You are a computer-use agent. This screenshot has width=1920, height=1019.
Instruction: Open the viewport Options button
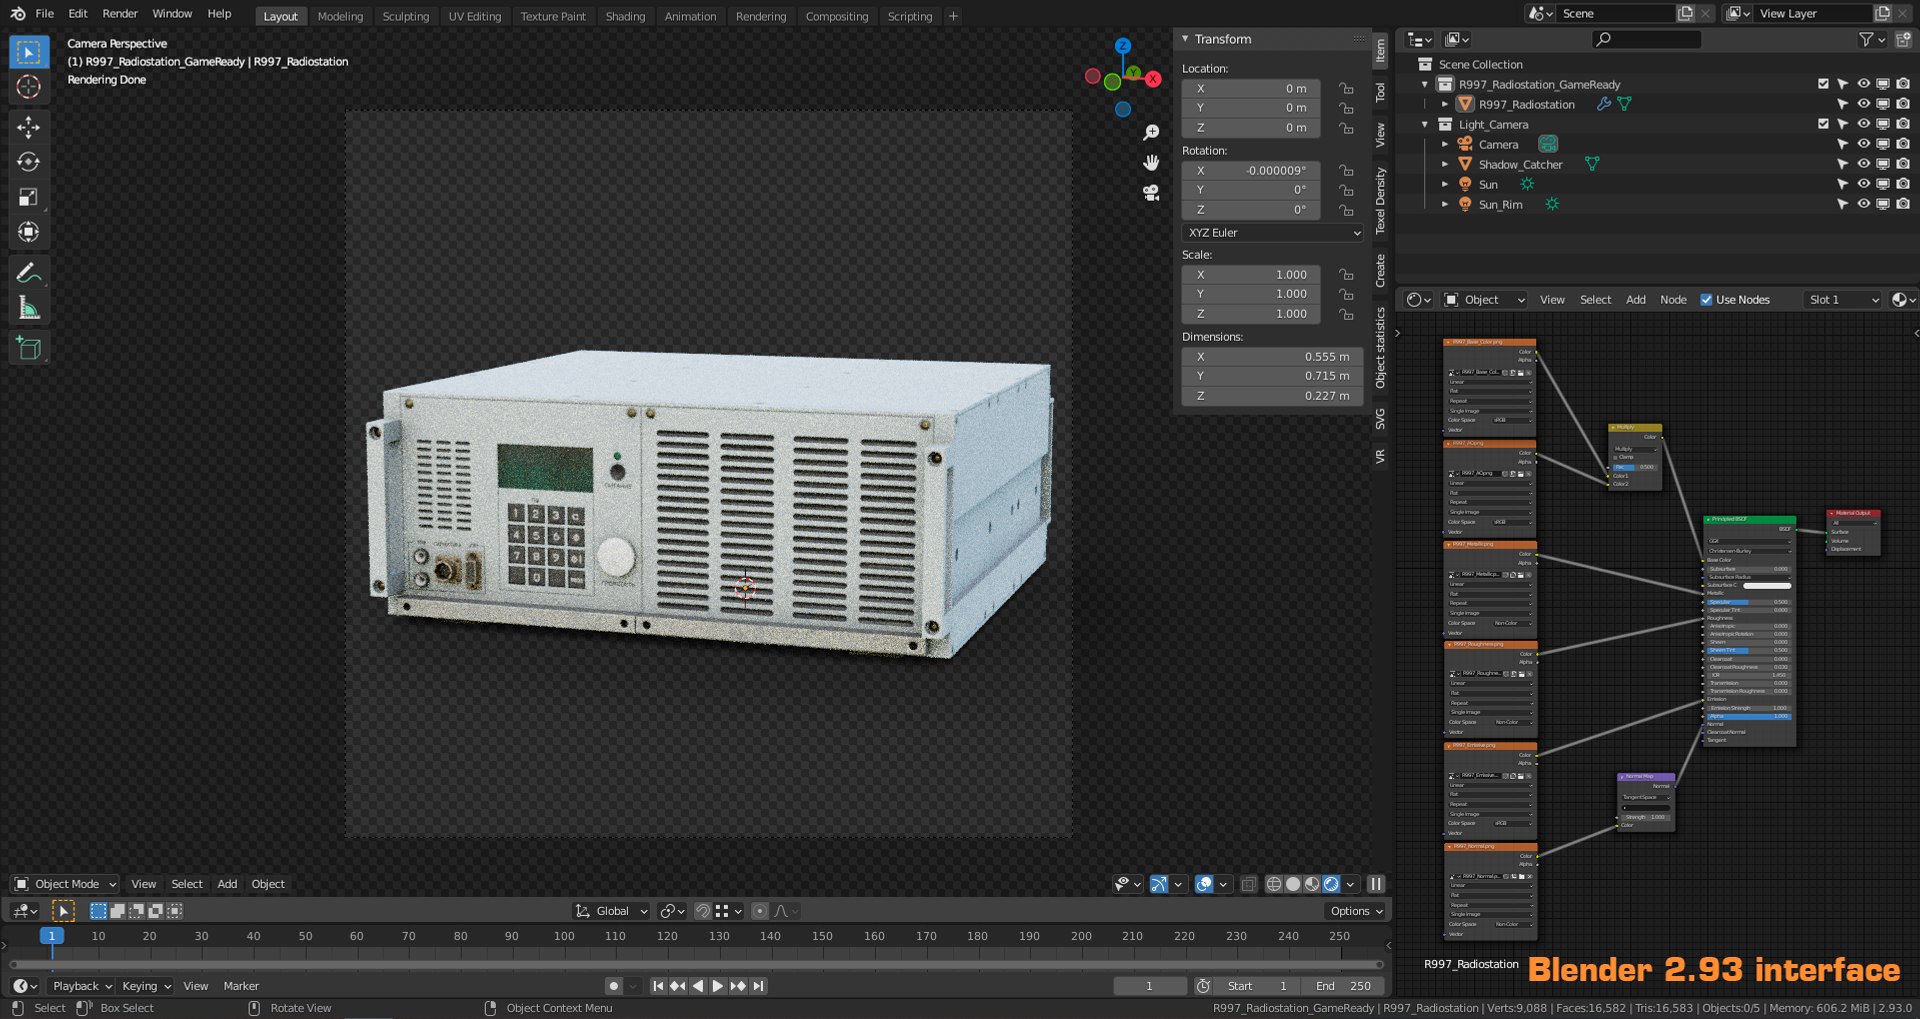click(x=1356, y=911)
